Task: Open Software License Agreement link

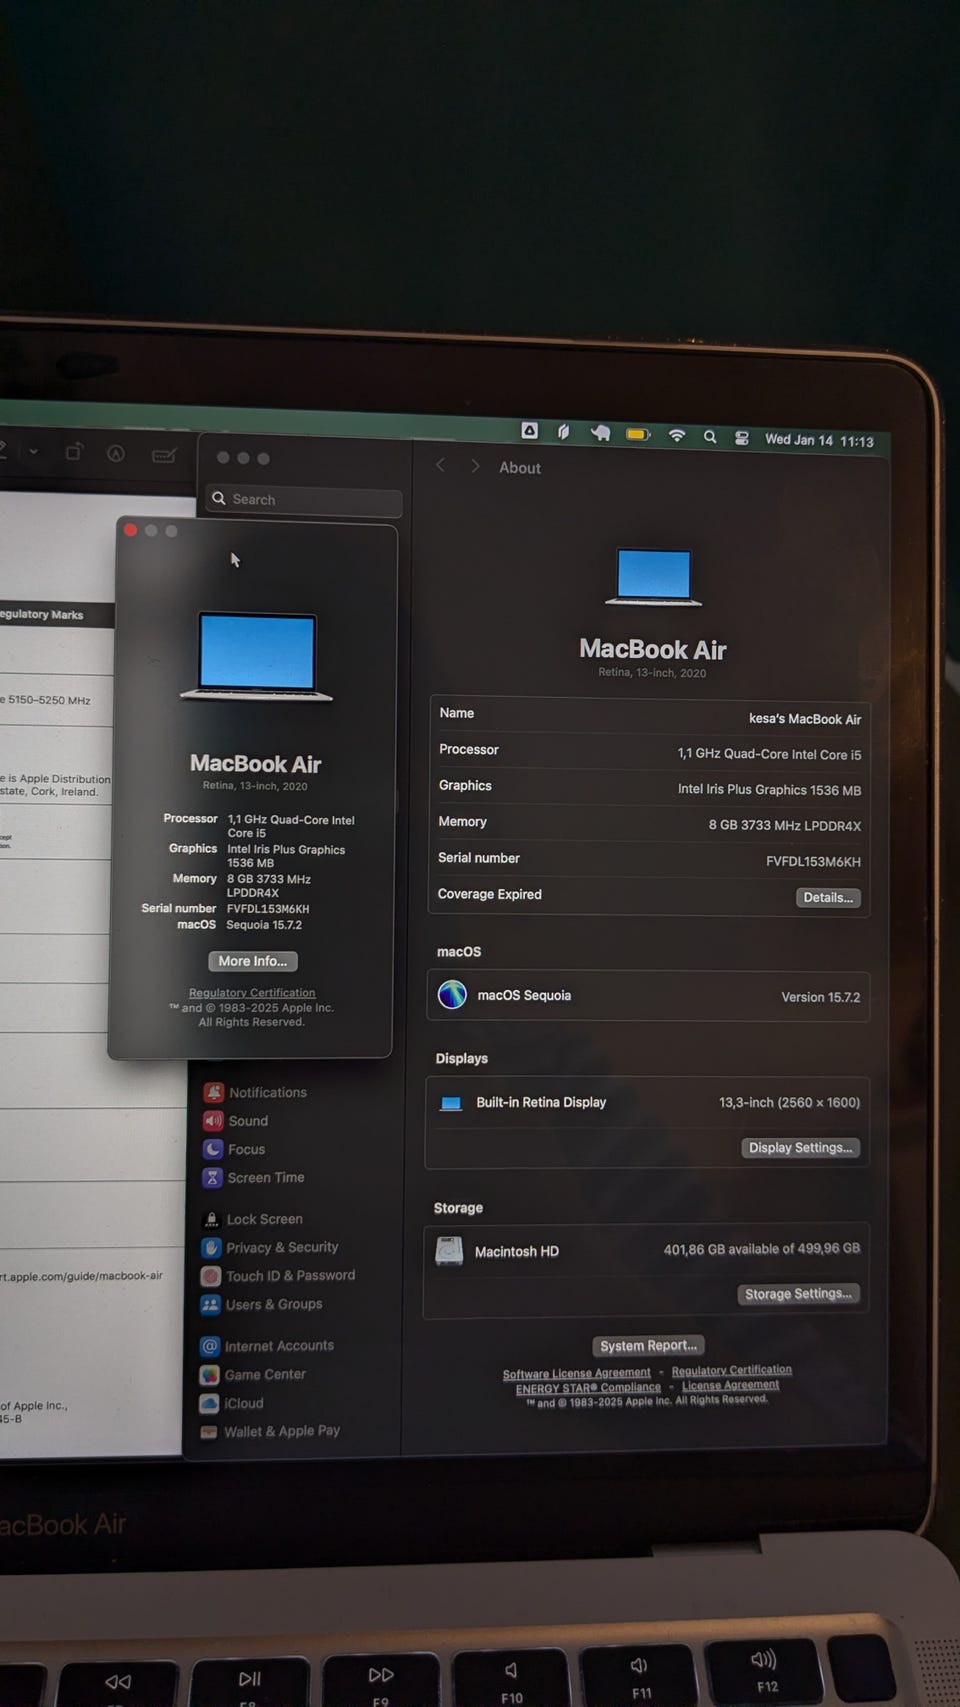Action: tap(576, 1374)
